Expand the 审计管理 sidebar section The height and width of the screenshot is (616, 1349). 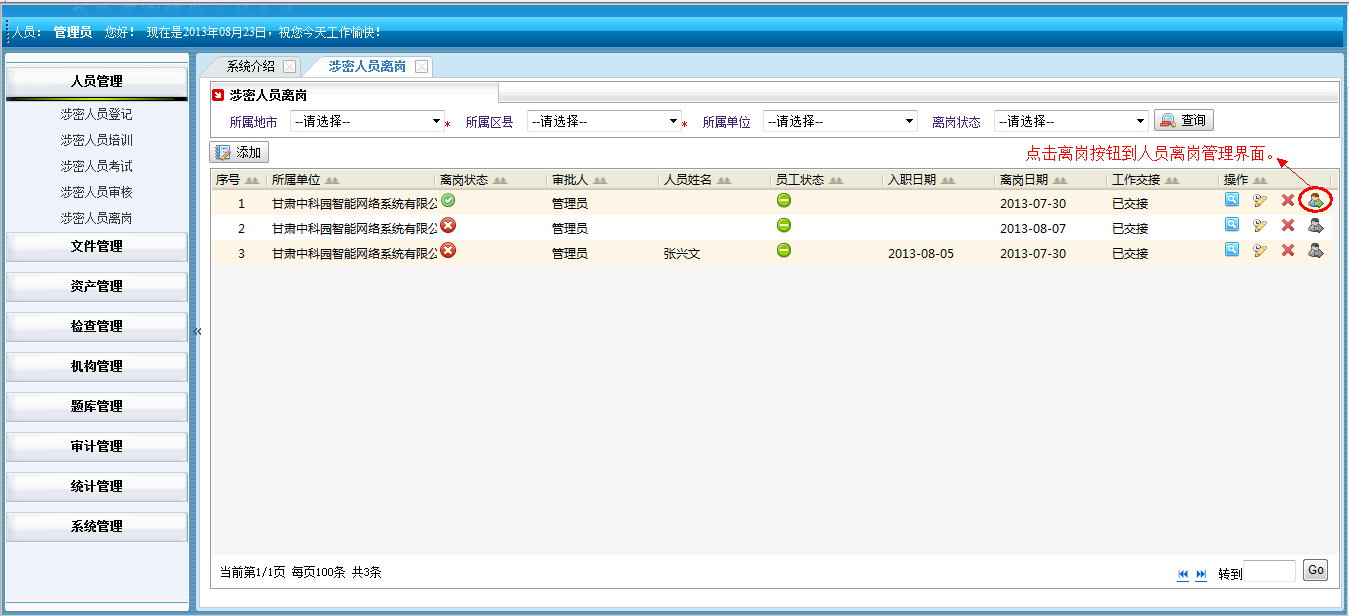[97, 446]
